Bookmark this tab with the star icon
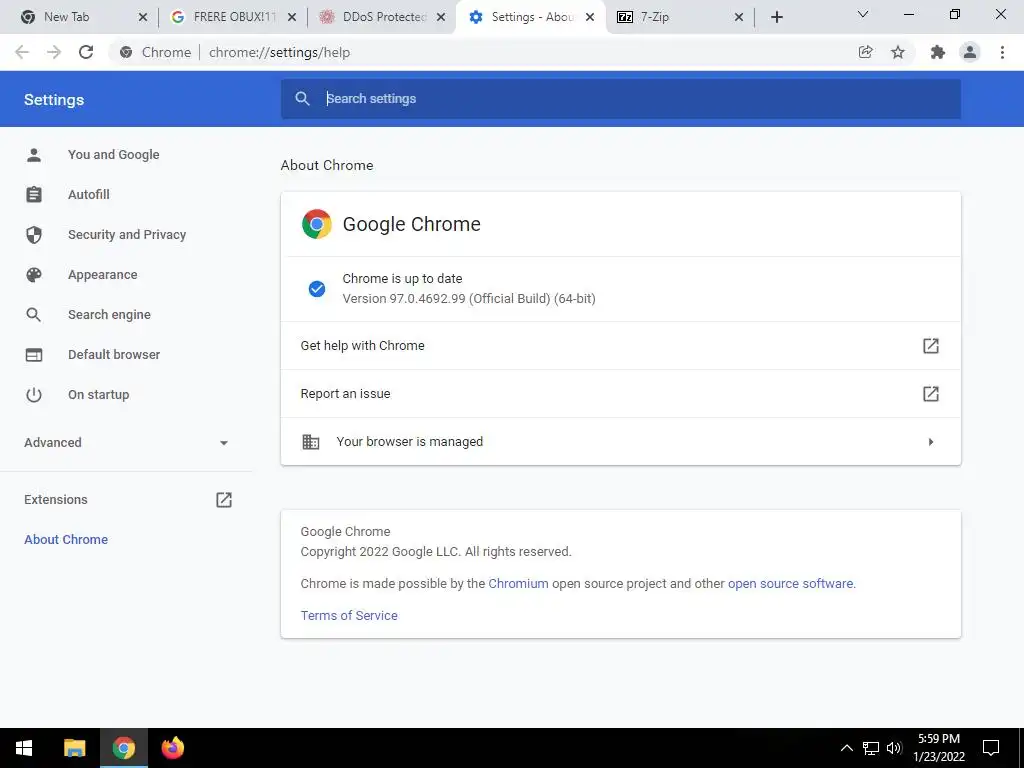 coord(898,52)
